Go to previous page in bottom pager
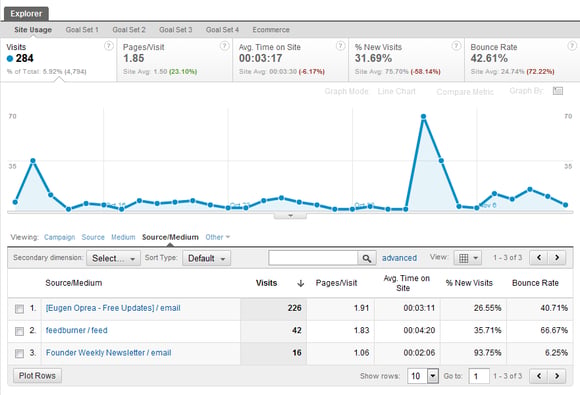The height and width of the screenshot is (395, 580). click(x=539, y=376)
